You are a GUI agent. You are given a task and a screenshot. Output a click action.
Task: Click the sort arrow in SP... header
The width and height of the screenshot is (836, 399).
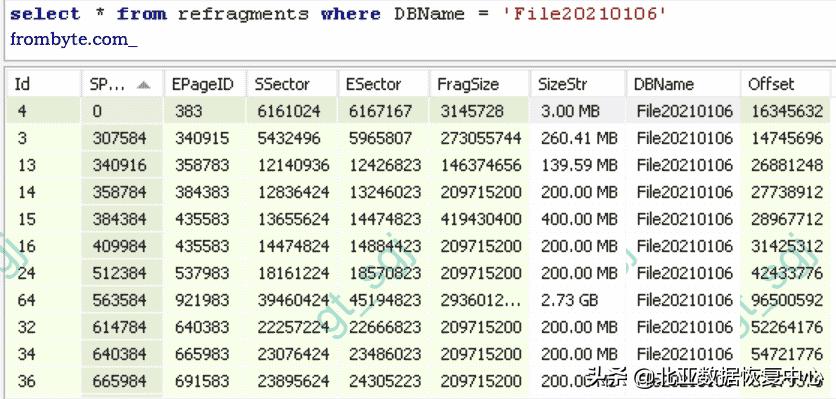[x=143, y=85]
